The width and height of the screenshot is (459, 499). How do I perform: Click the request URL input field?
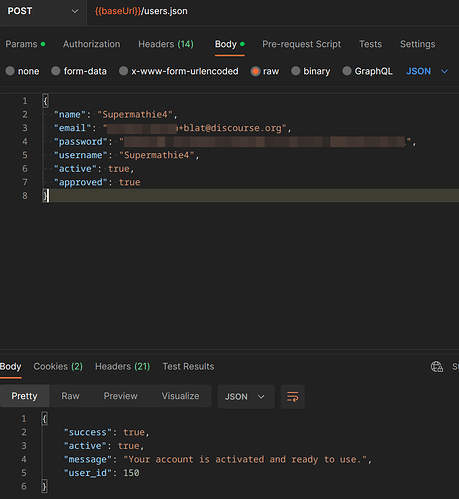(x=273, y=12)
